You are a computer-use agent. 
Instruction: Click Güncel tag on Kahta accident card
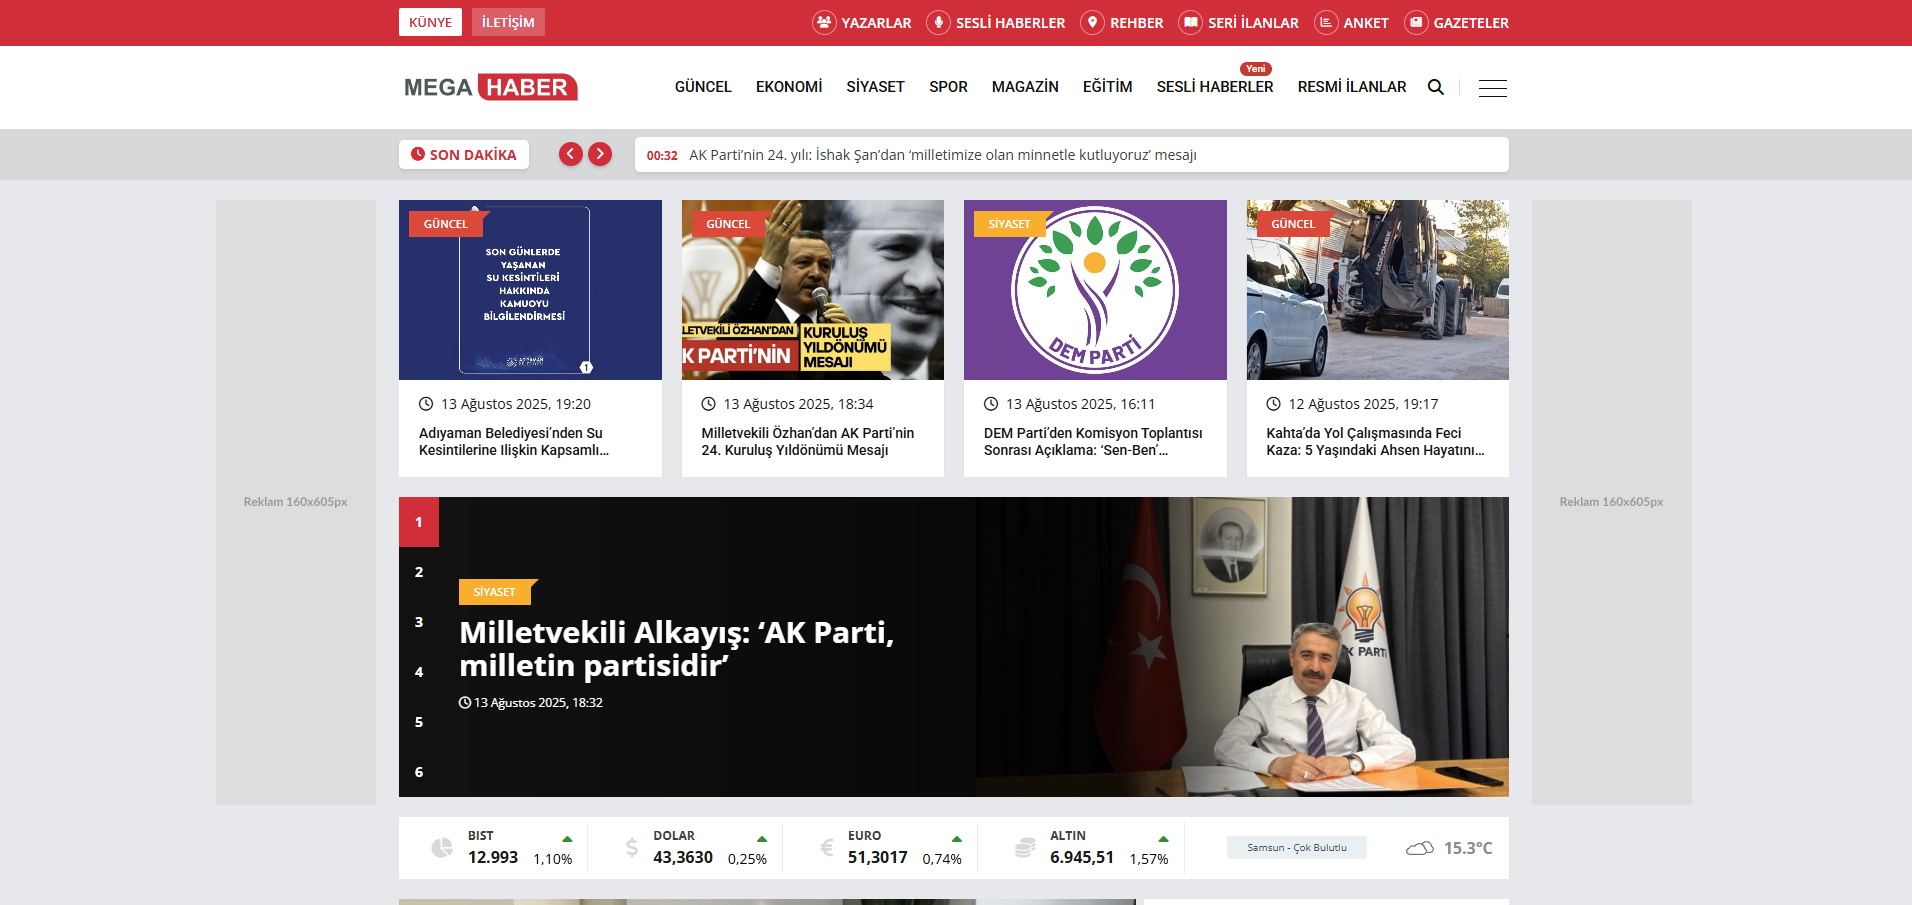point(1293,224)
